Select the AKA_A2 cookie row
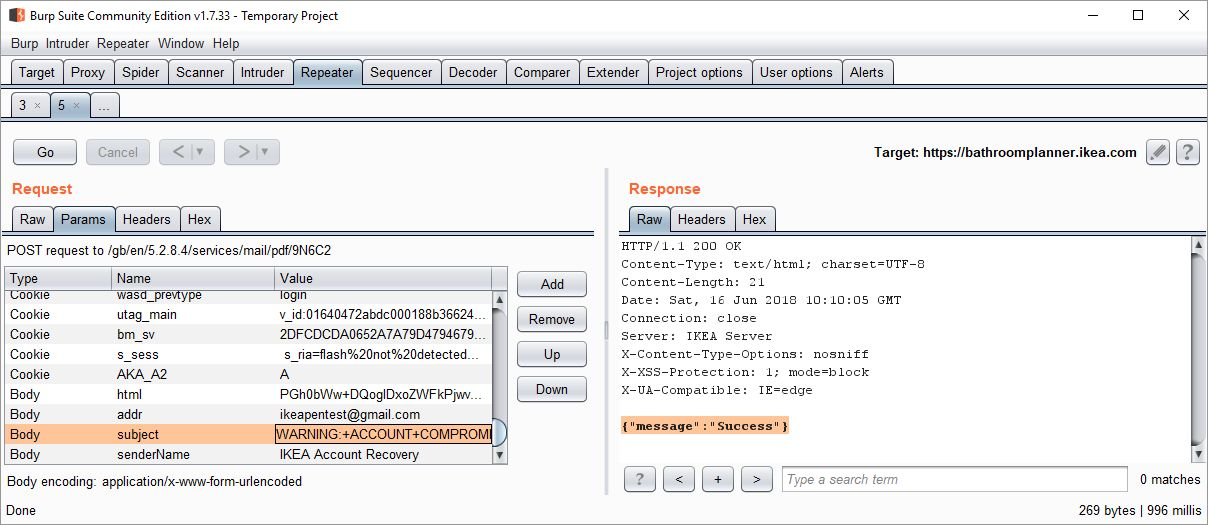 tap(249, 374)
